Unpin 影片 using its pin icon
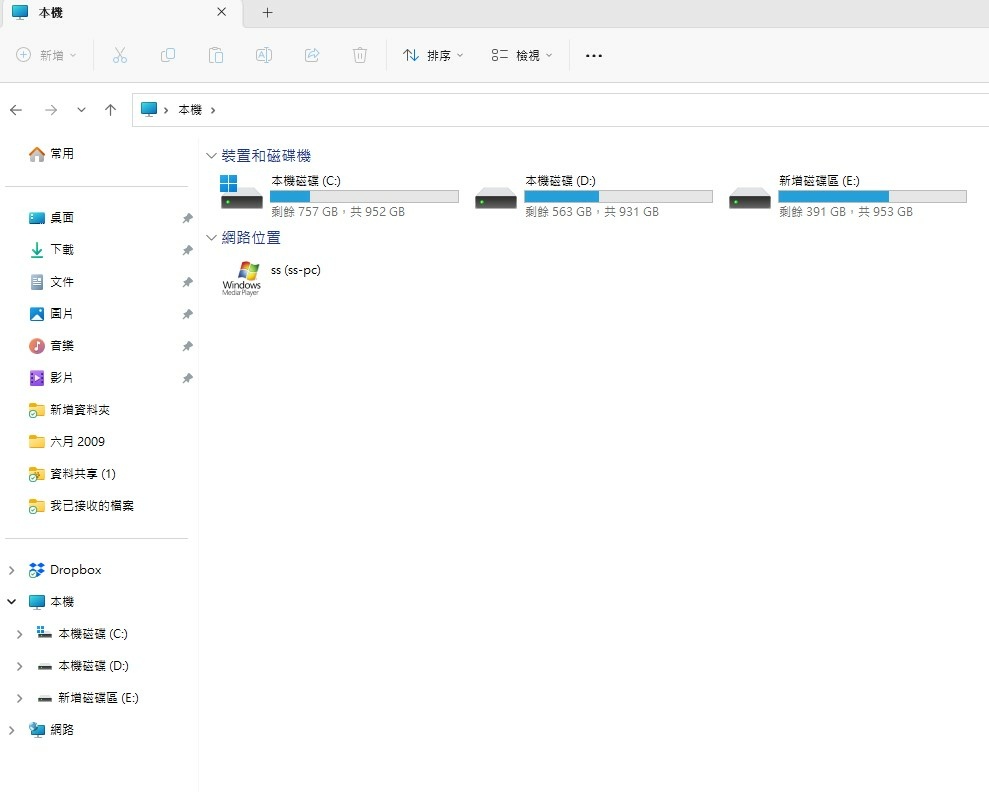The width and height of the screenshot is (989, 792). click(187, 378)
